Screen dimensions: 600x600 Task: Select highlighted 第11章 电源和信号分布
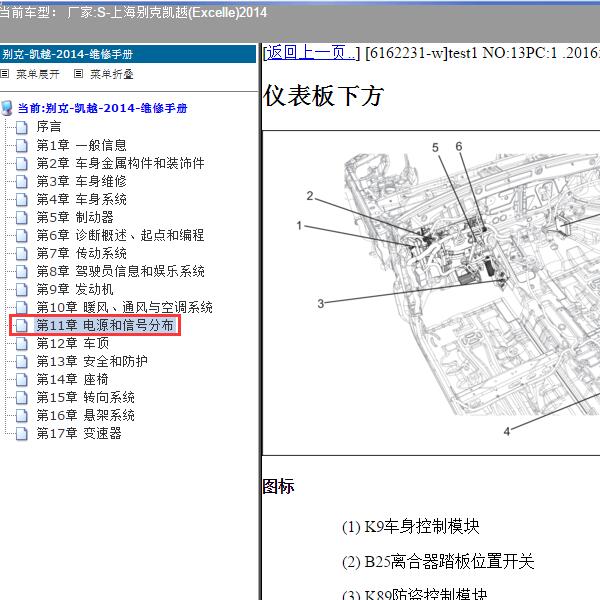(105, 326)
